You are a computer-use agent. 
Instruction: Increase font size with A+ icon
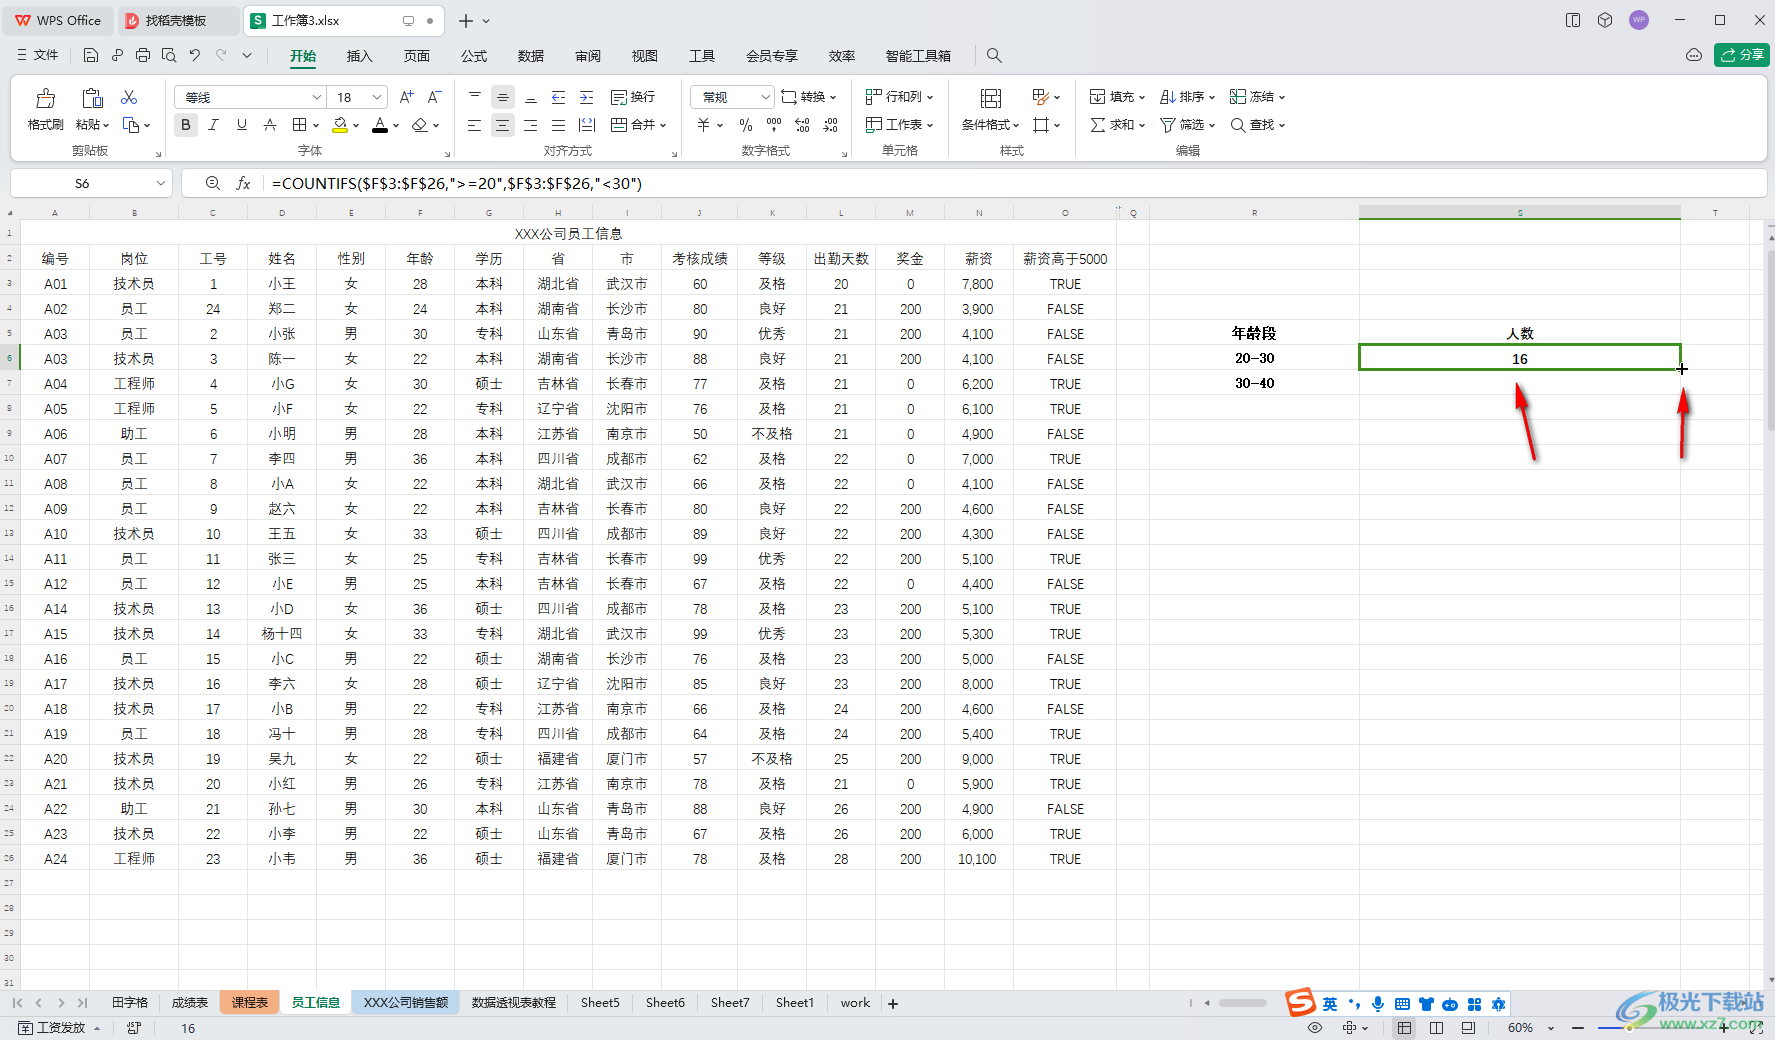(x=406, y=97)
